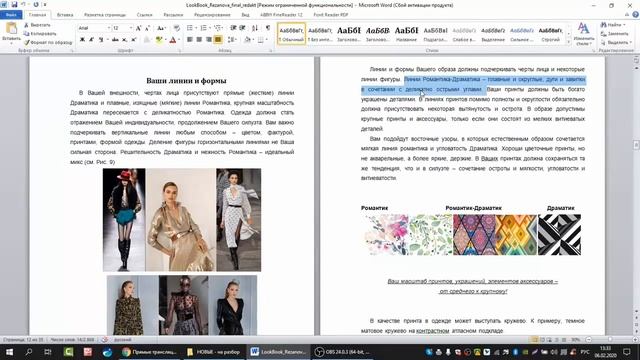Click the Undo arrow in quick access toolbar
The height and width of the screenshot is (360, 640).
tap(24, 4)
